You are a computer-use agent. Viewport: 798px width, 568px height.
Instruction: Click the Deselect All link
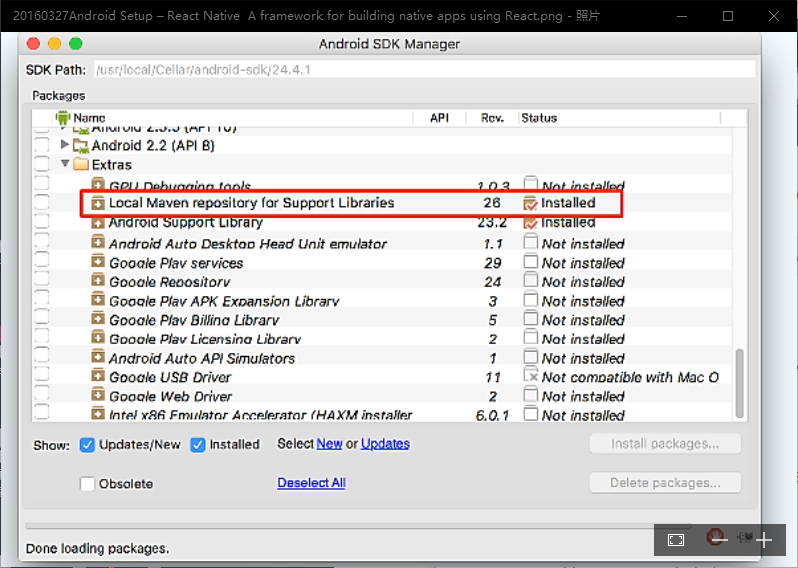click(311, 482)
